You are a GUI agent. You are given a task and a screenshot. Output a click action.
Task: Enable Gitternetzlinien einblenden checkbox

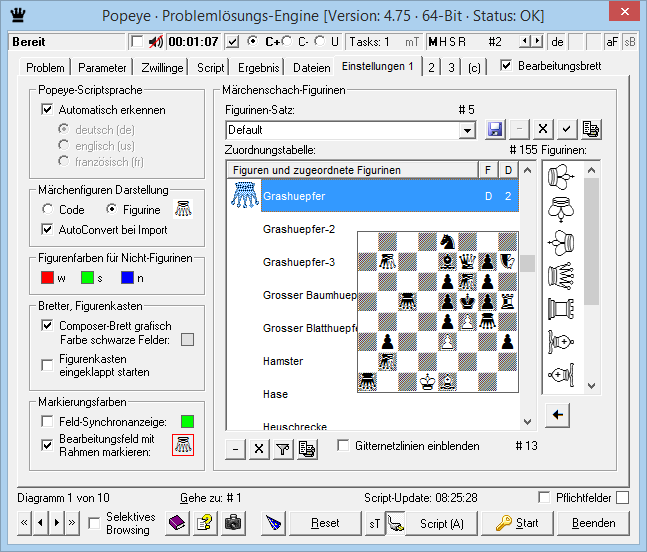[x=343, y=446]
